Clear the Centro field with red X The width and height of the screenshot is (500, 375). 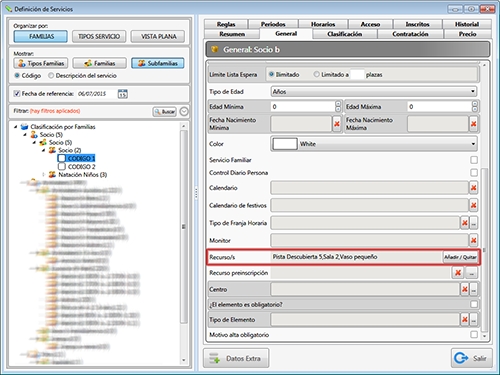click(x=465, y=289)
